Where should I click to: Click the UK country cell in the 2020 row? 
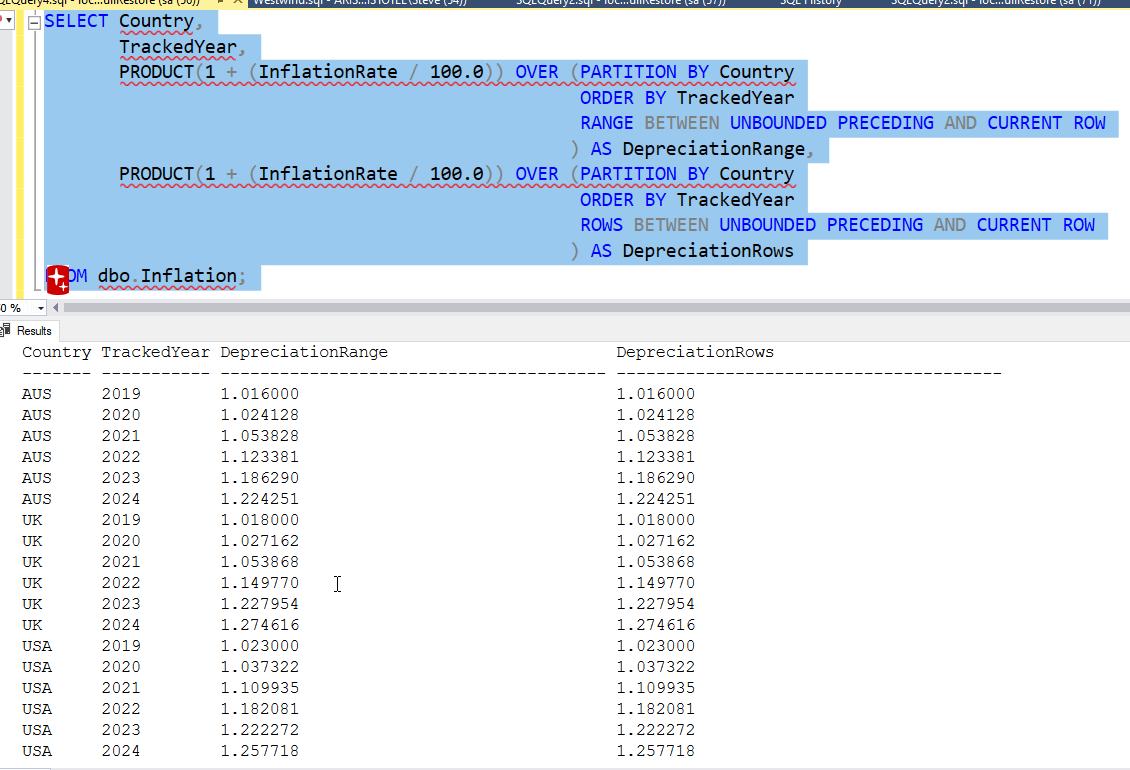click(x=32, y=541)
